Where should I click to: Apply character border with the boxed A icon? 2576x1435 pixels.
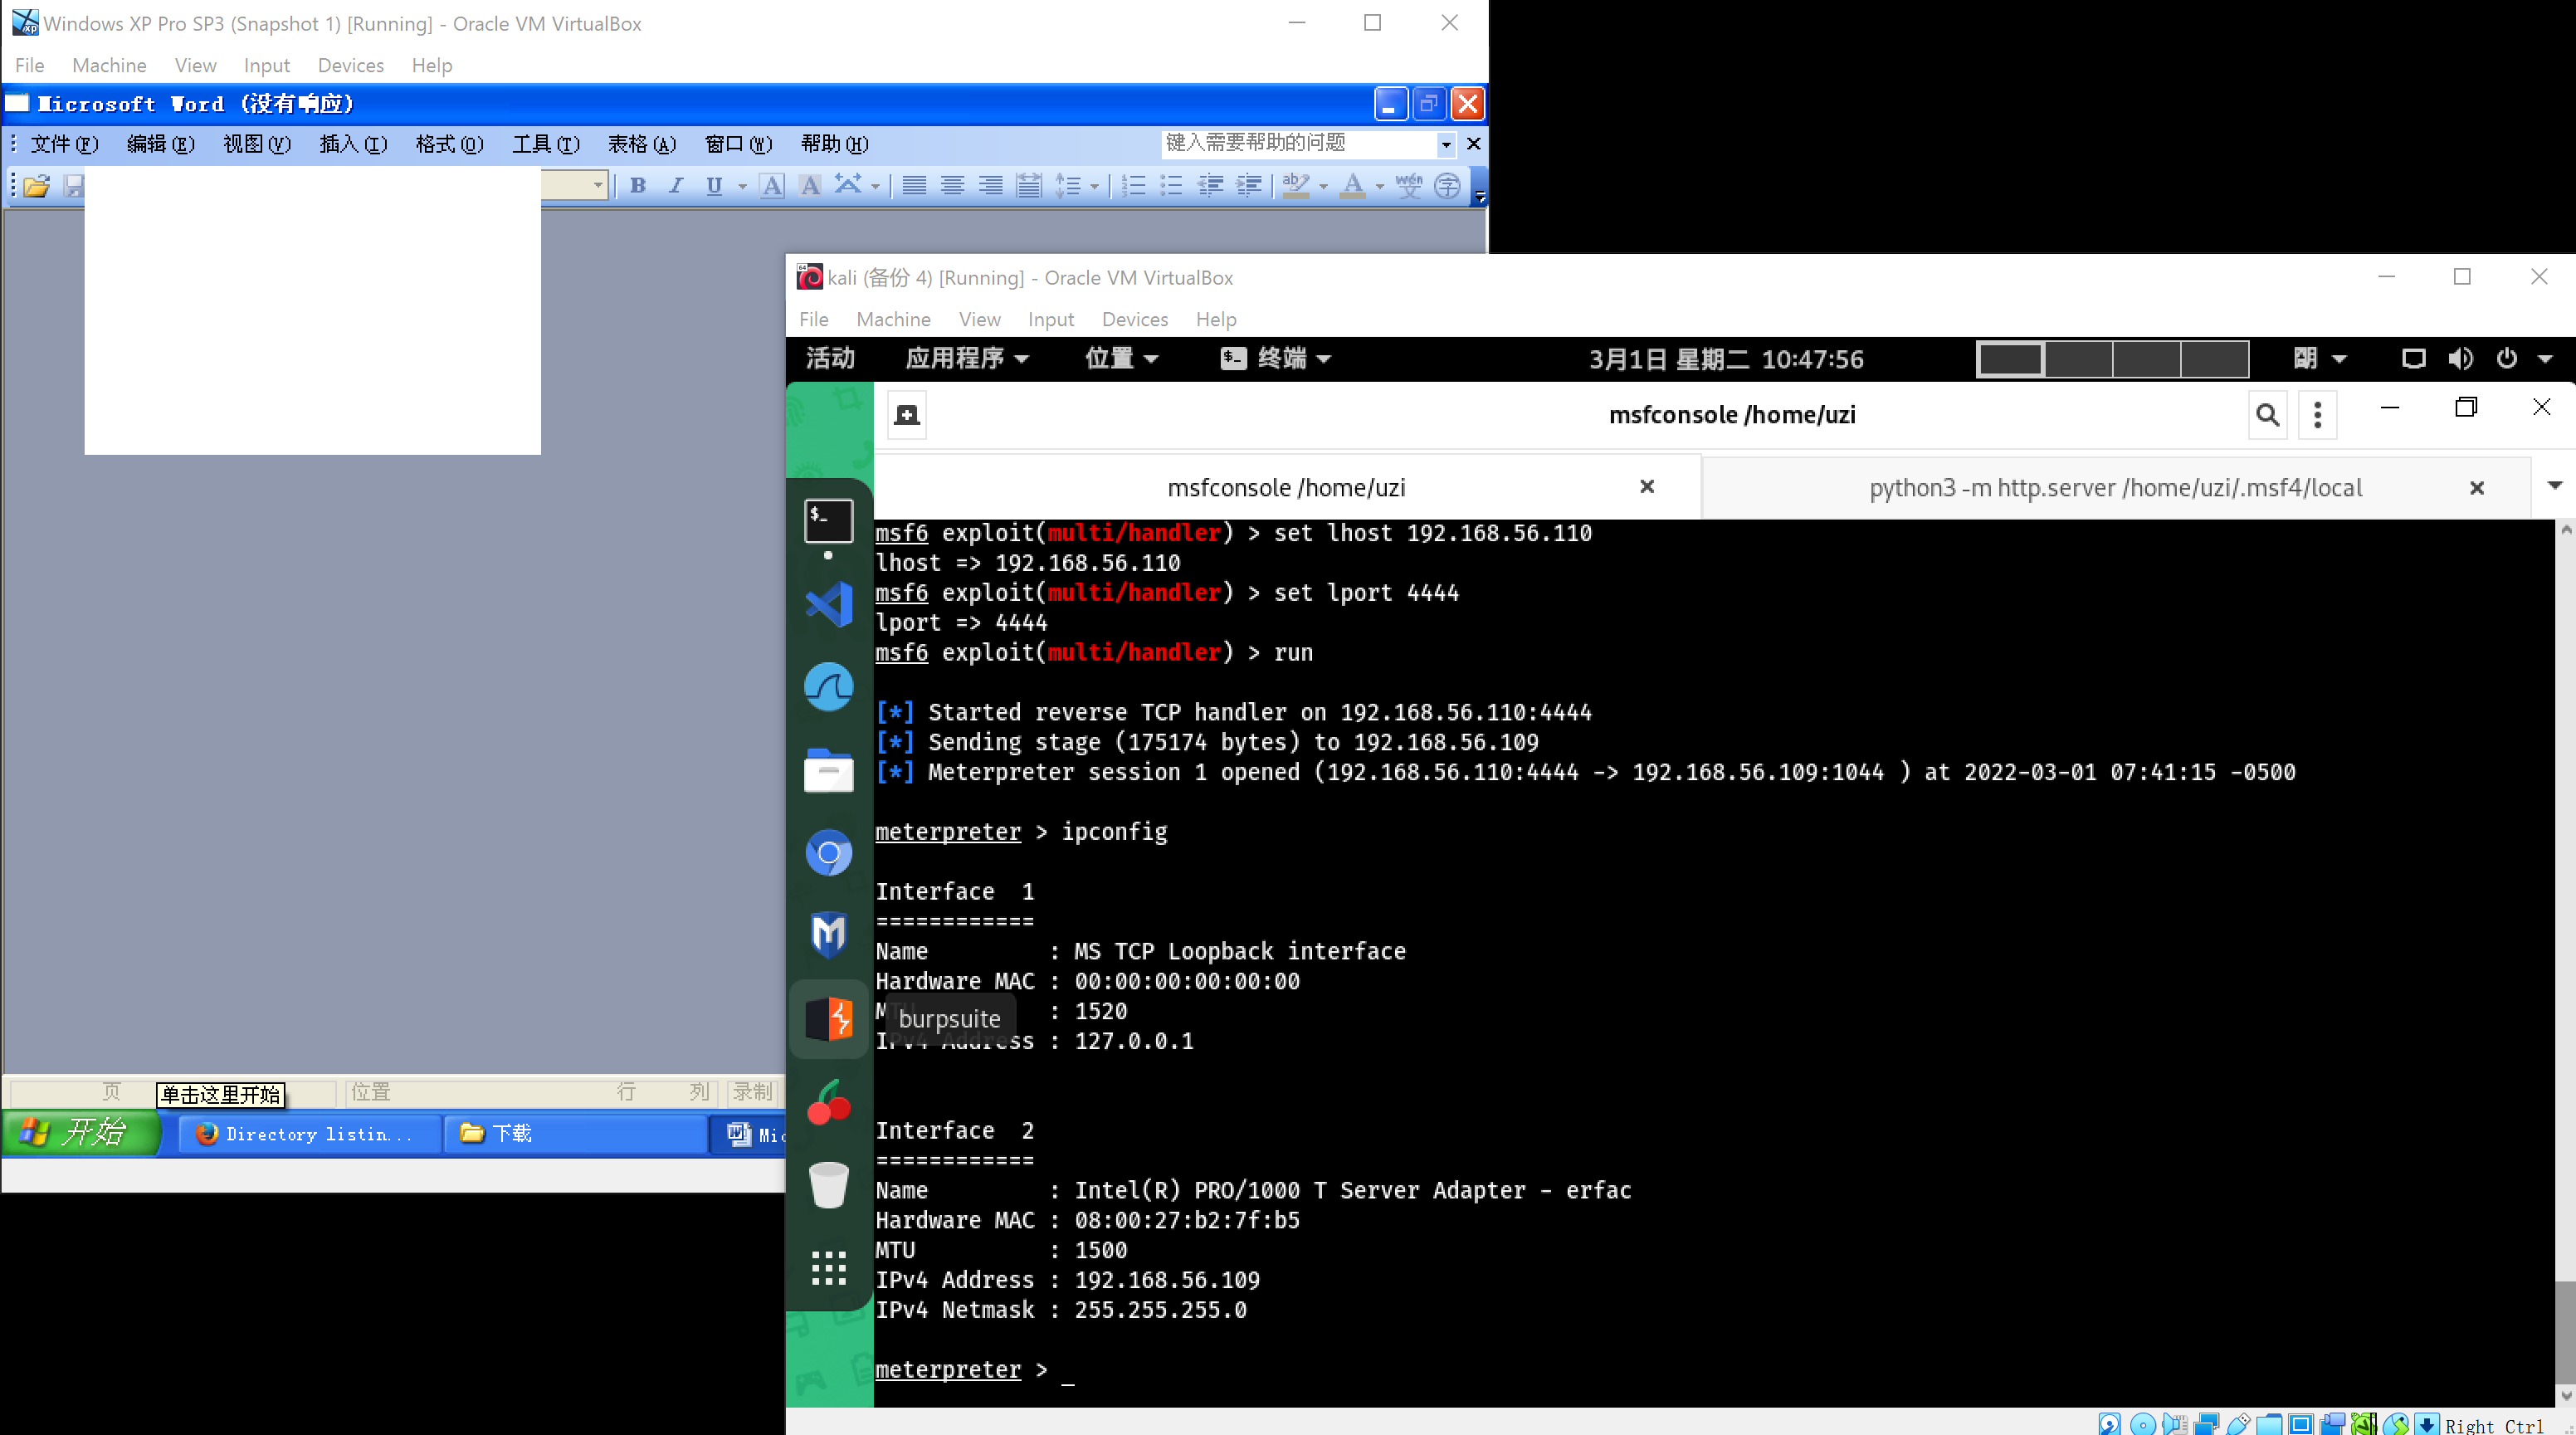click(x=772, y=186)
